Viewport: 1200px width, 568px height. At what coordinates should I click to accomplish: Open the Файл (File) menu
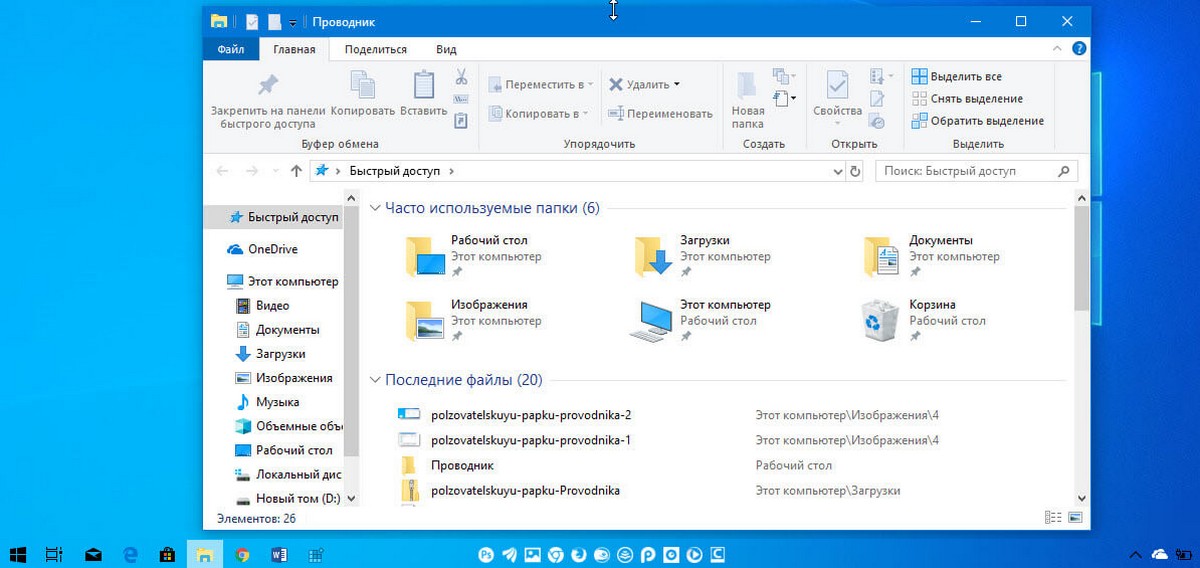[231, 49]
